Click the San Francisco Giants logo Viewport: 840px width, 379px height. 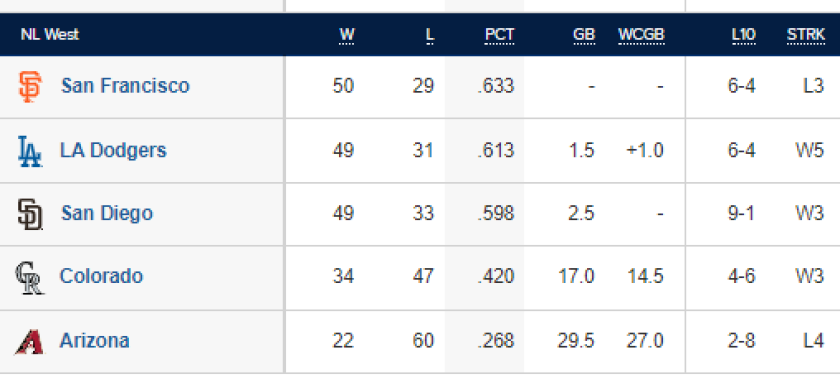pyautogui.click(x=29, y=86)
